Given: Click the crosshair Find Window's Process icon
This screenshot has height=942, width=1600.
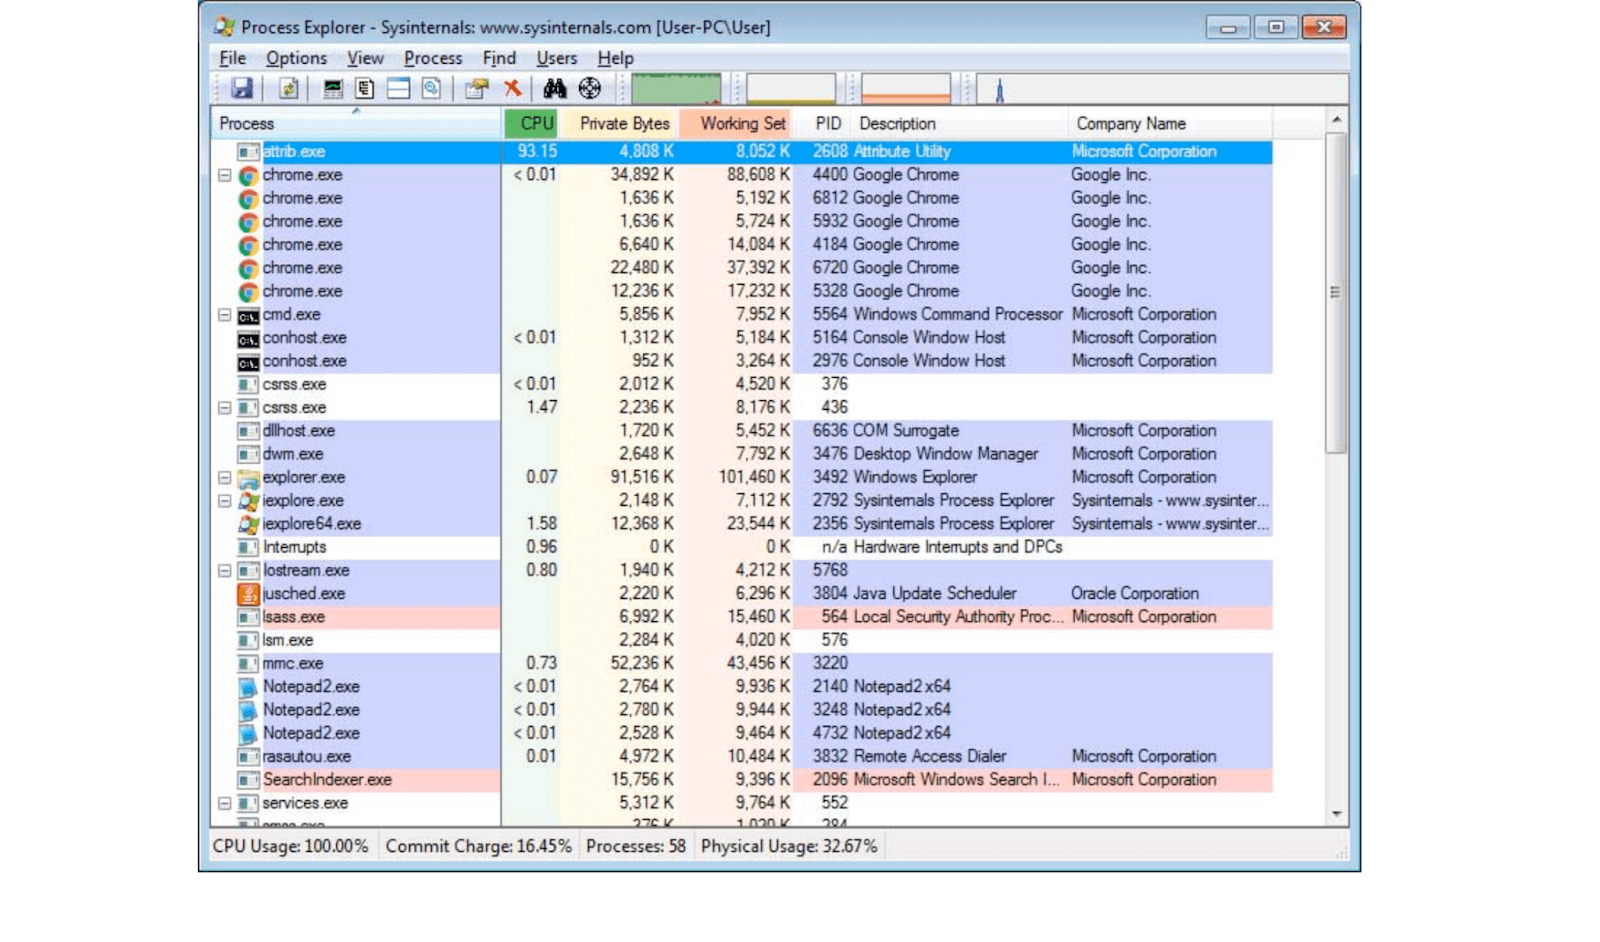Looking at the screenshot, I should pyautogui.click(x=590, y=89).
